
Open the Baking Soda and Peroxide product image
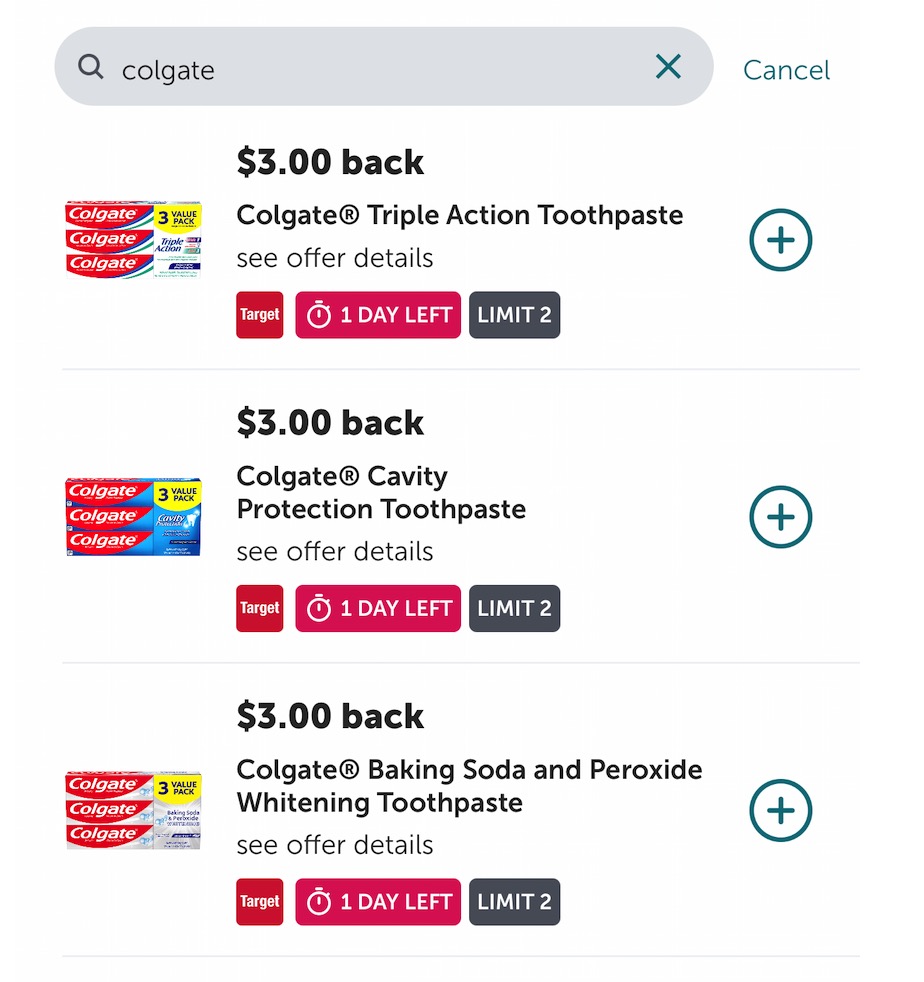tap(133, 810)
